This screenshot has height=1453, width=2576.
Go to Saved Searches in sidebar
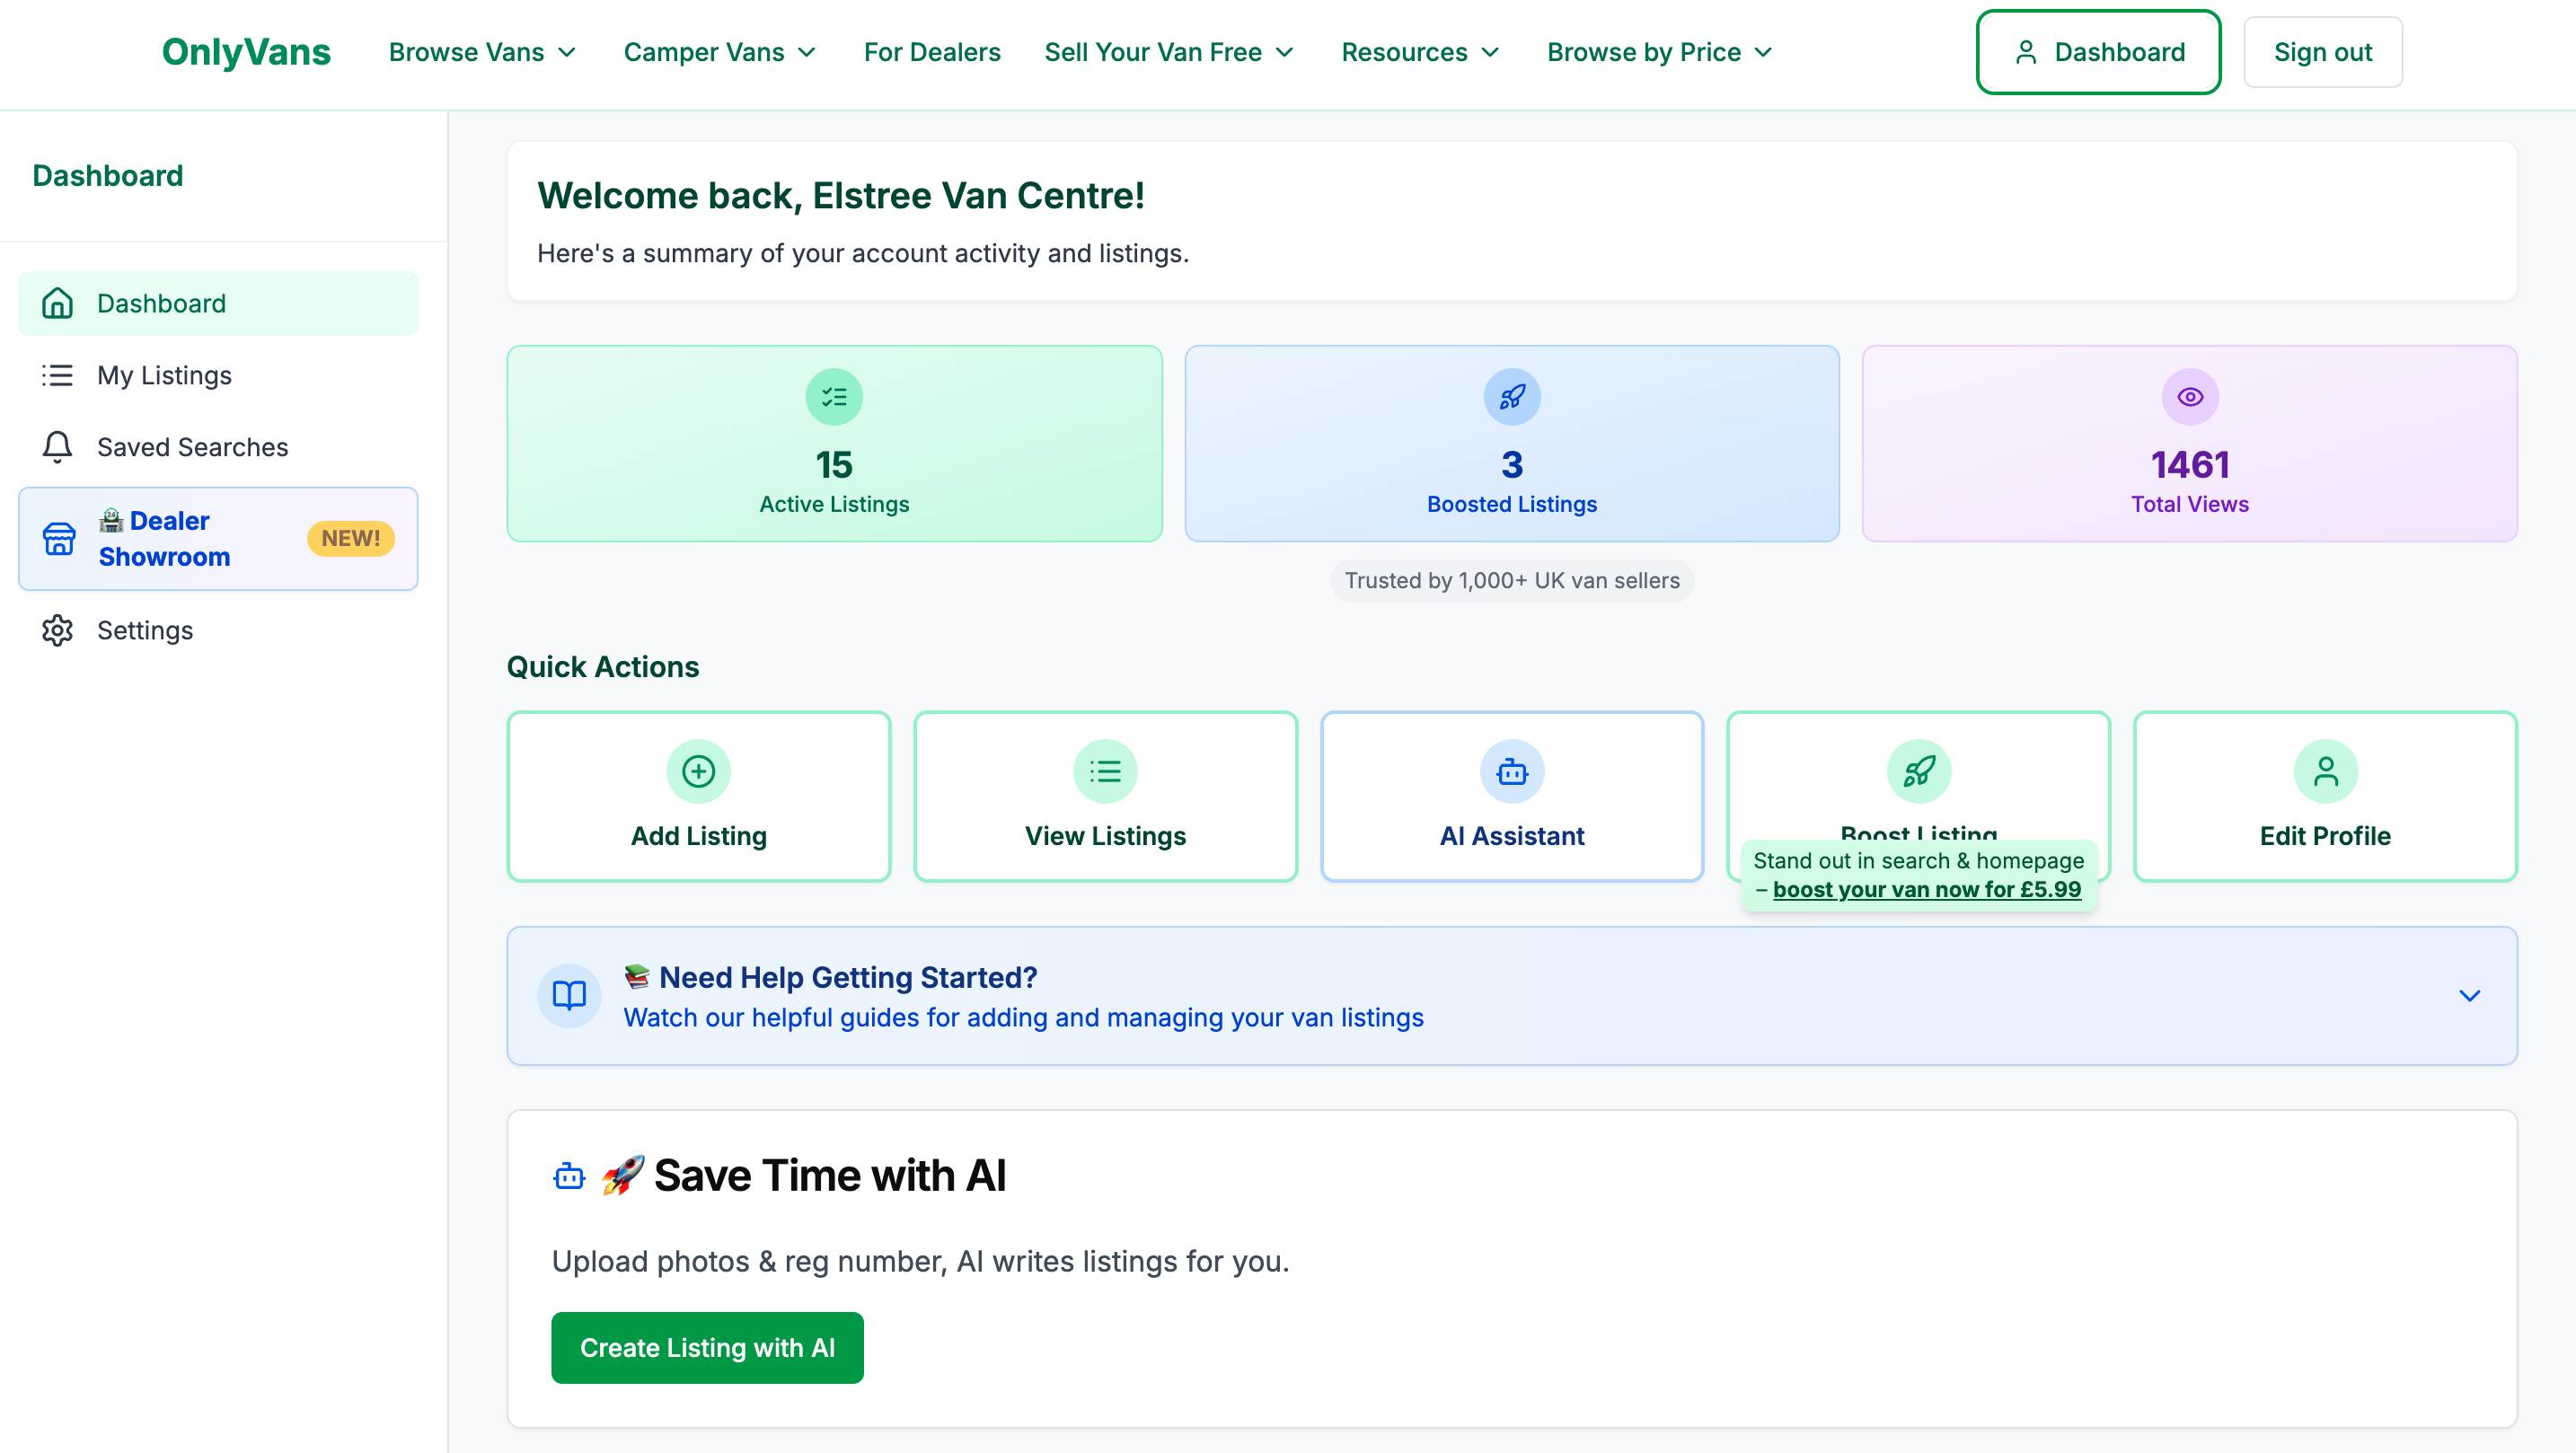pyautogui.click(x=192, y=447)
